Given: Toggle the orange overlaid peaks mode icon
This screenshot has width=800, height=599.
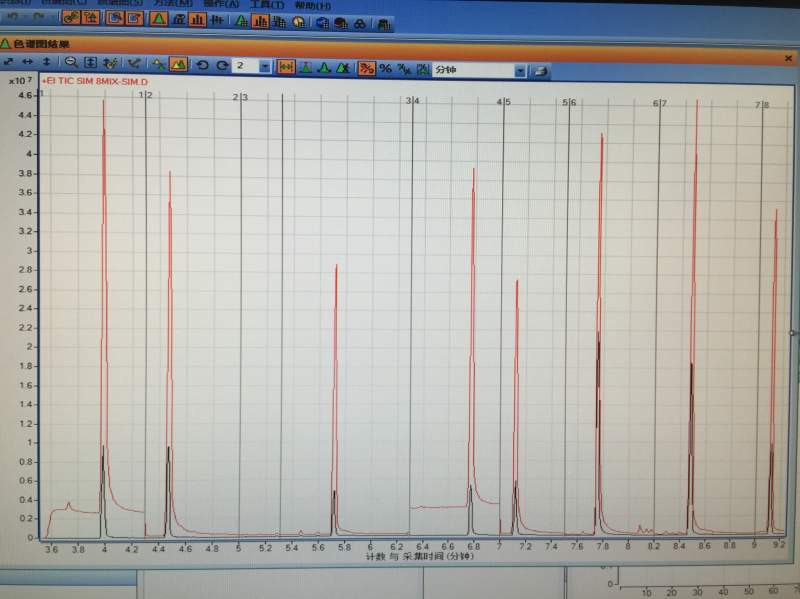Looking at the screenshot, I should (x=178, y=64).
